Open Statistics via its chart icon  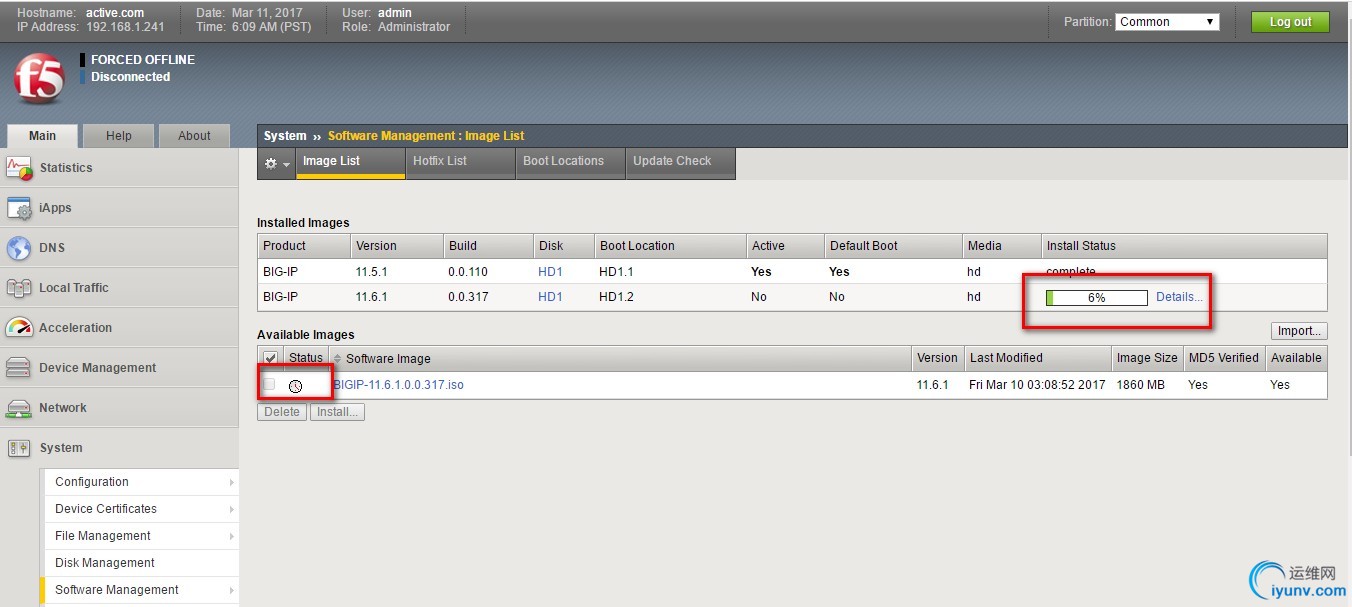click(20, 168)
